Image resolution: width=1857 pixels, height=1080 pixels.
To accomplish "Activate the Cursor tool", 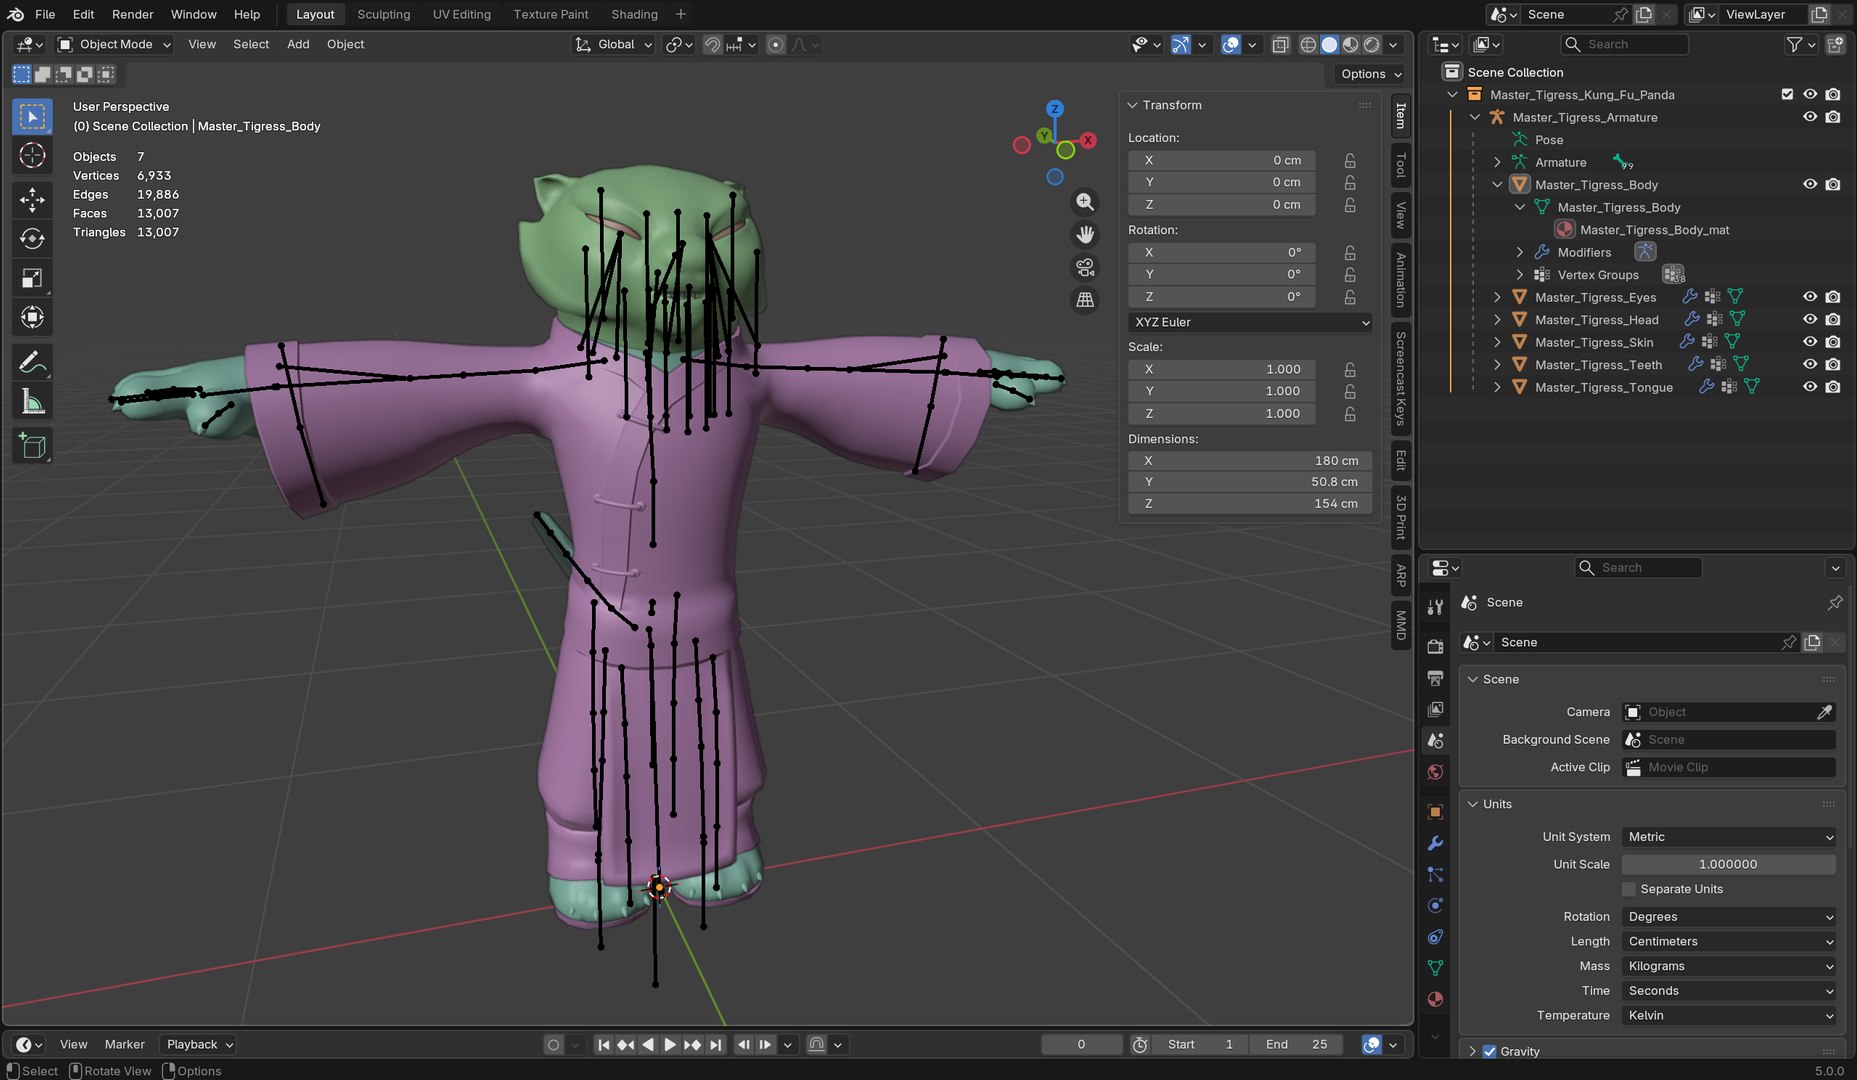I will coord(32,155).
